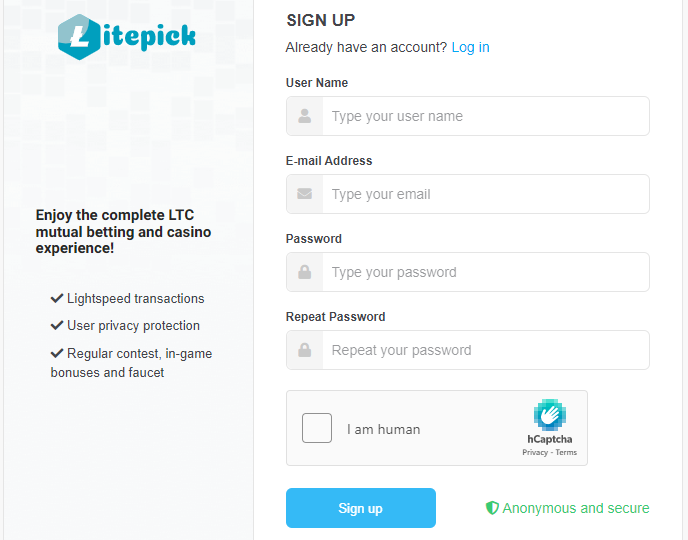Click the lock icon beside Password field
688x540 pixels.
click(x=304, y=272)
